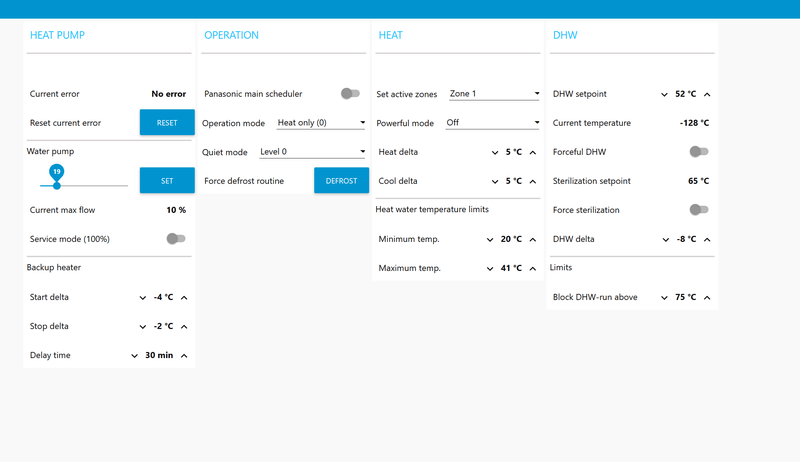Enable the Panasonic main scheduler switch
This screenshot has width=800, height=462.
[350, 93]
